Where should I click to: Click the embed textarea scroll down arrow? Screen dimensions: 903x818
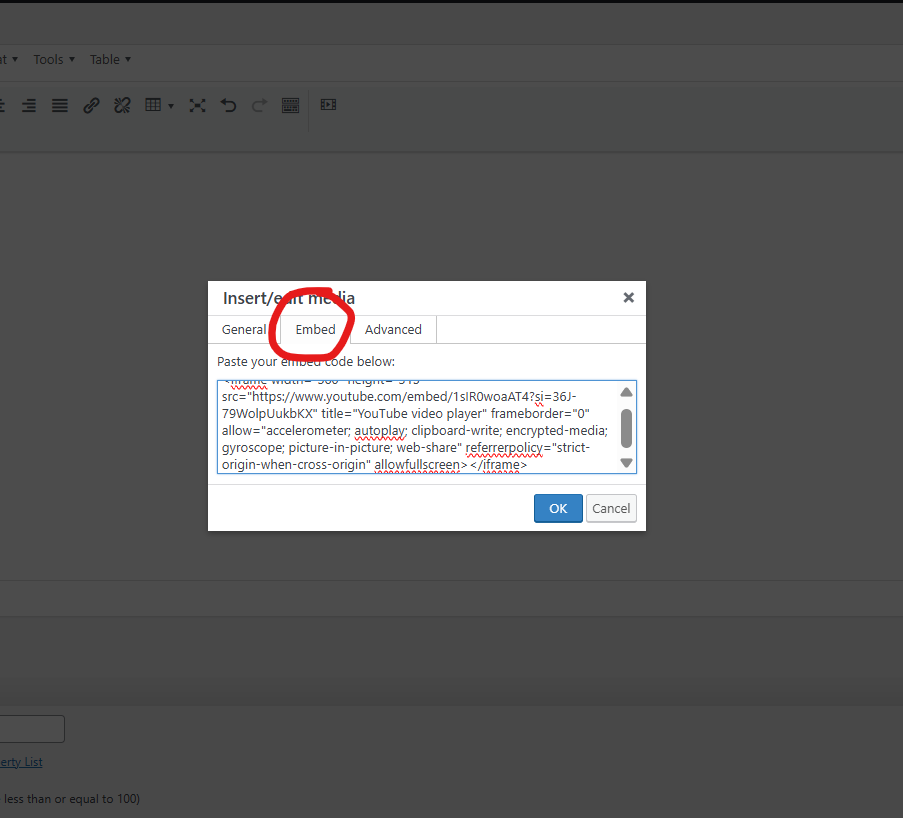[627, 463]
